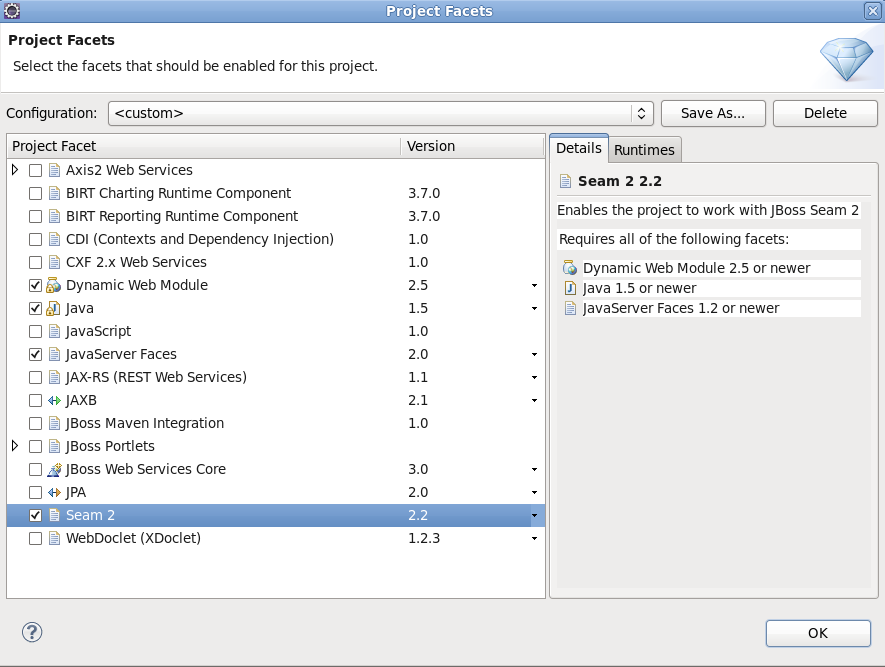885x667 pixels.
Task: Switch to the Runtimes tab
Action: (x=644, y=150)
